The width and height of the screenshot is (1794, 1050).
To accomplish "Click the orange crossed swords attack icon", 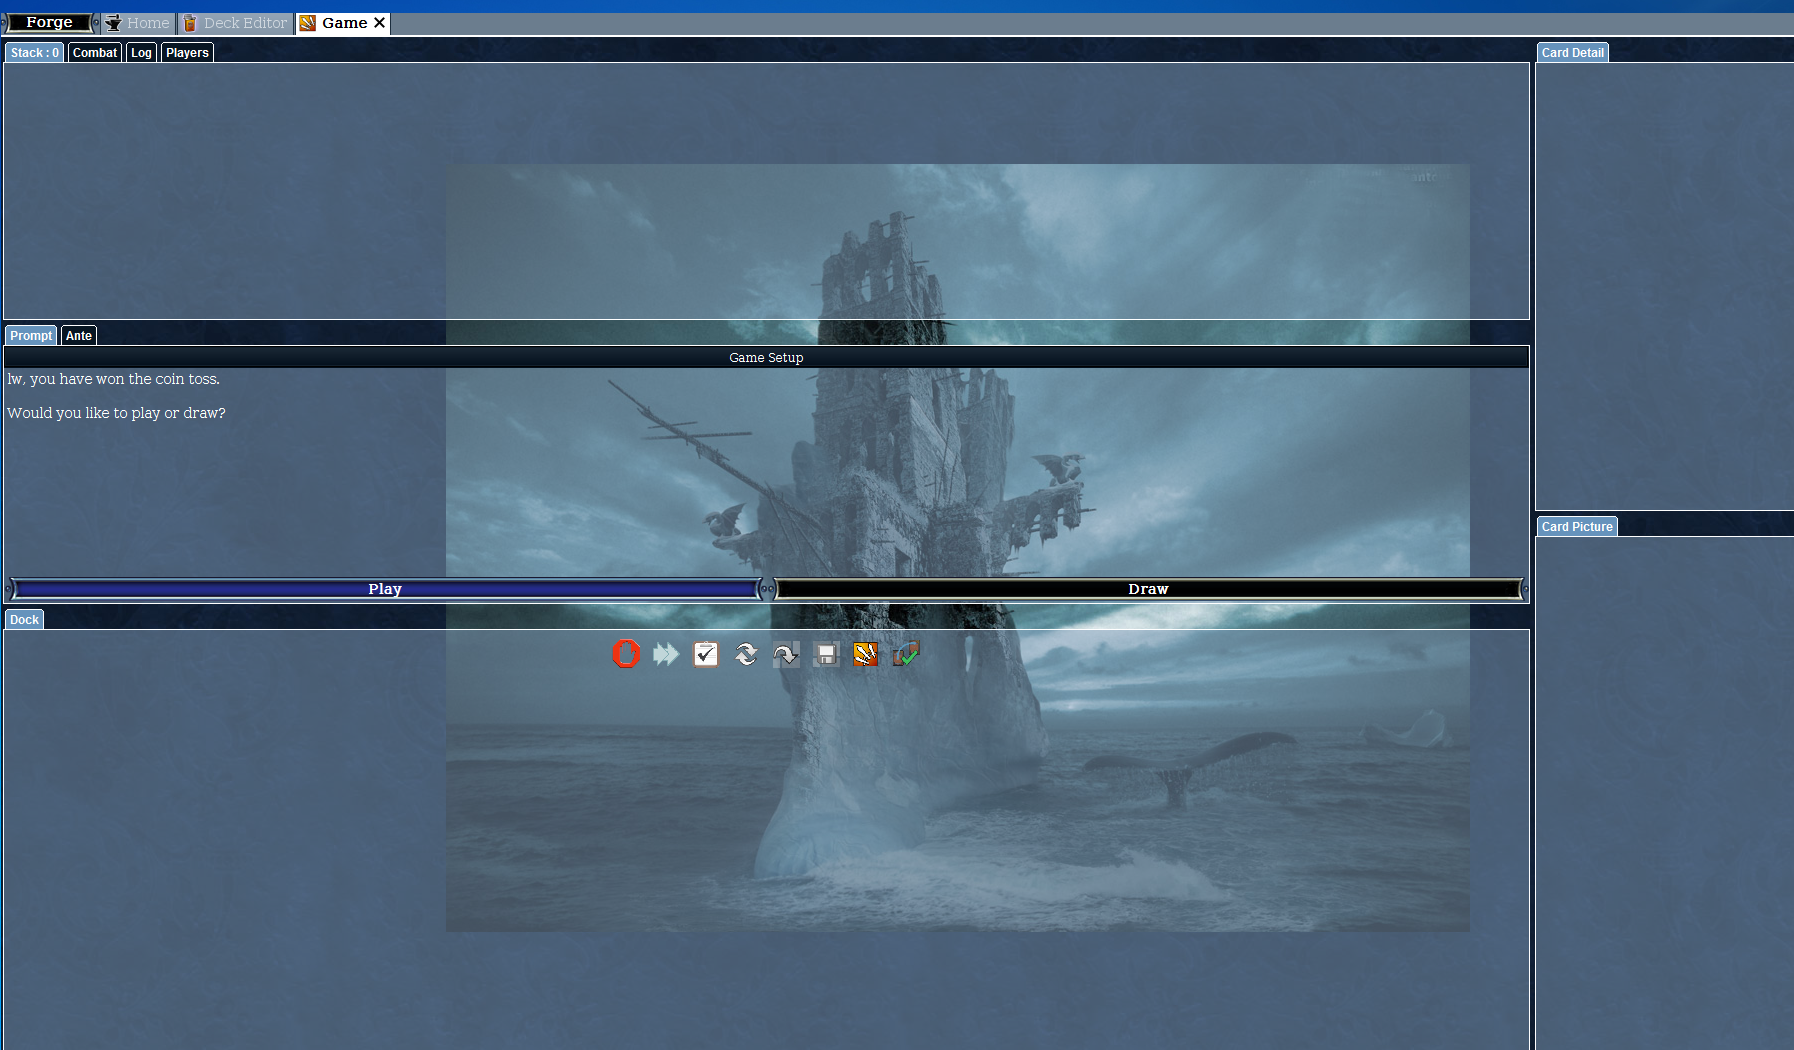I will coord(866,654).
